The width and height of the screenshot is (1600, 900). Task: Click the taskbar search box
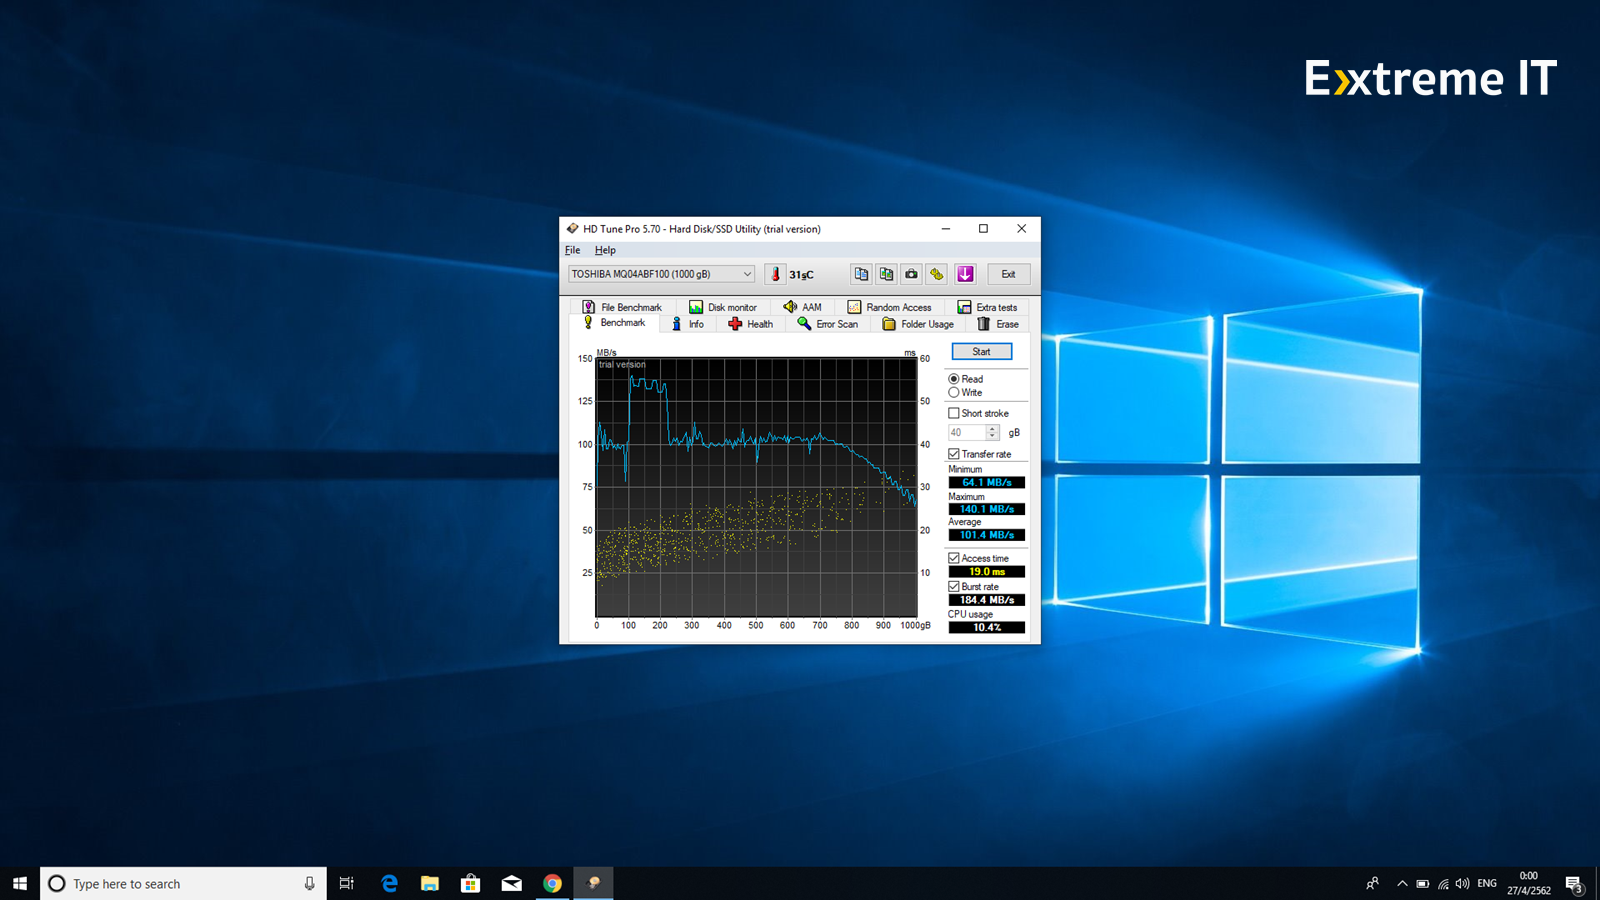tap(183, 883)
